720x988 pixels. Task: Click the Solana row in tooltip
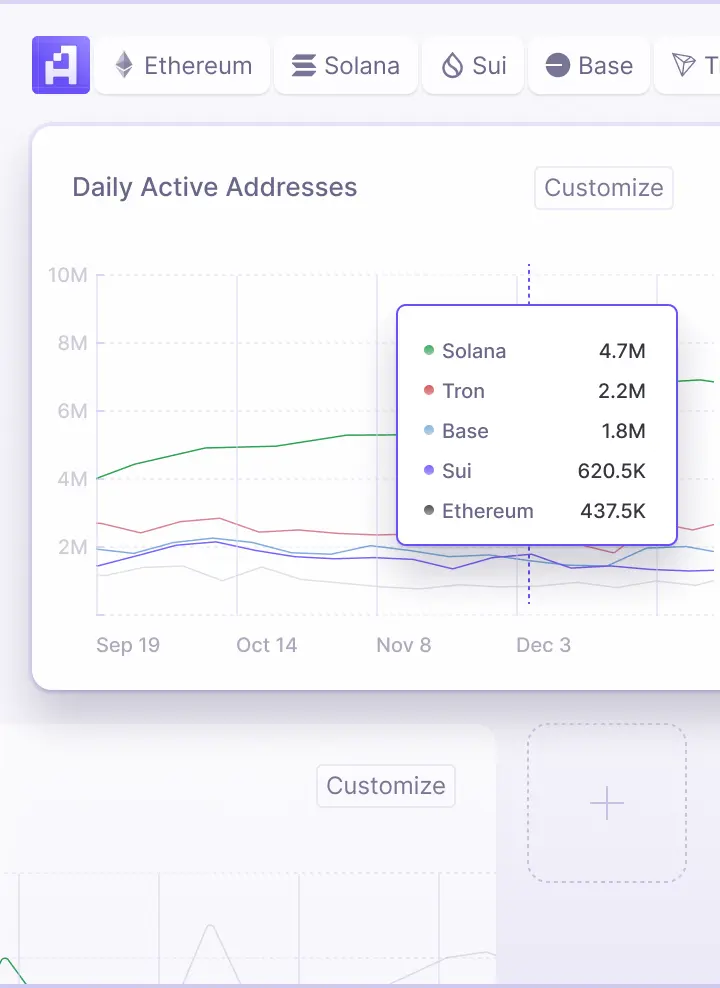click(535, 351)
